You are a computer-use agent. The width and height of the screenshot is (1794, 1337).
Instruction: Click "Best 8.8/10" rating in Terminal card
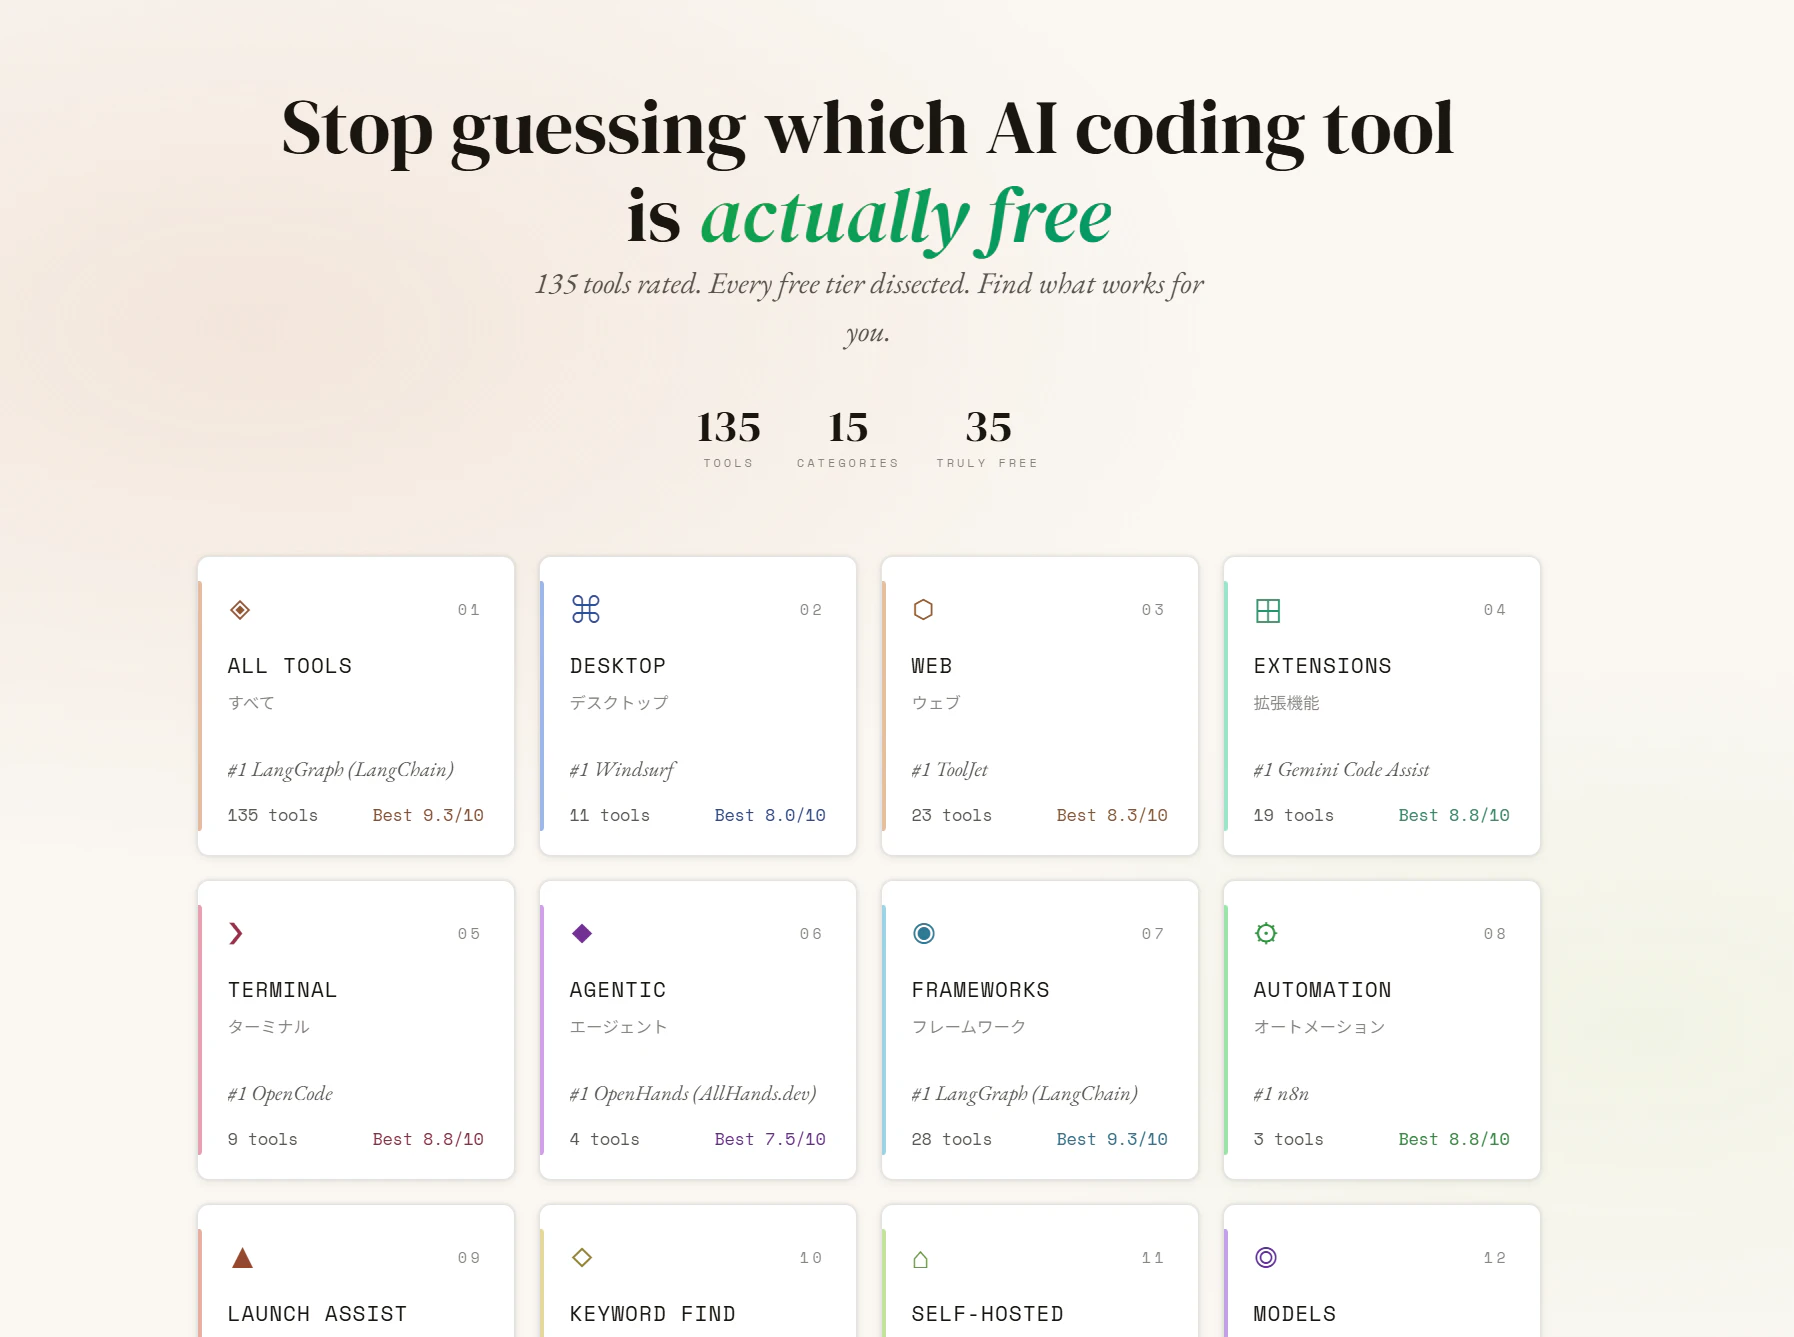tap(428, 1140)
